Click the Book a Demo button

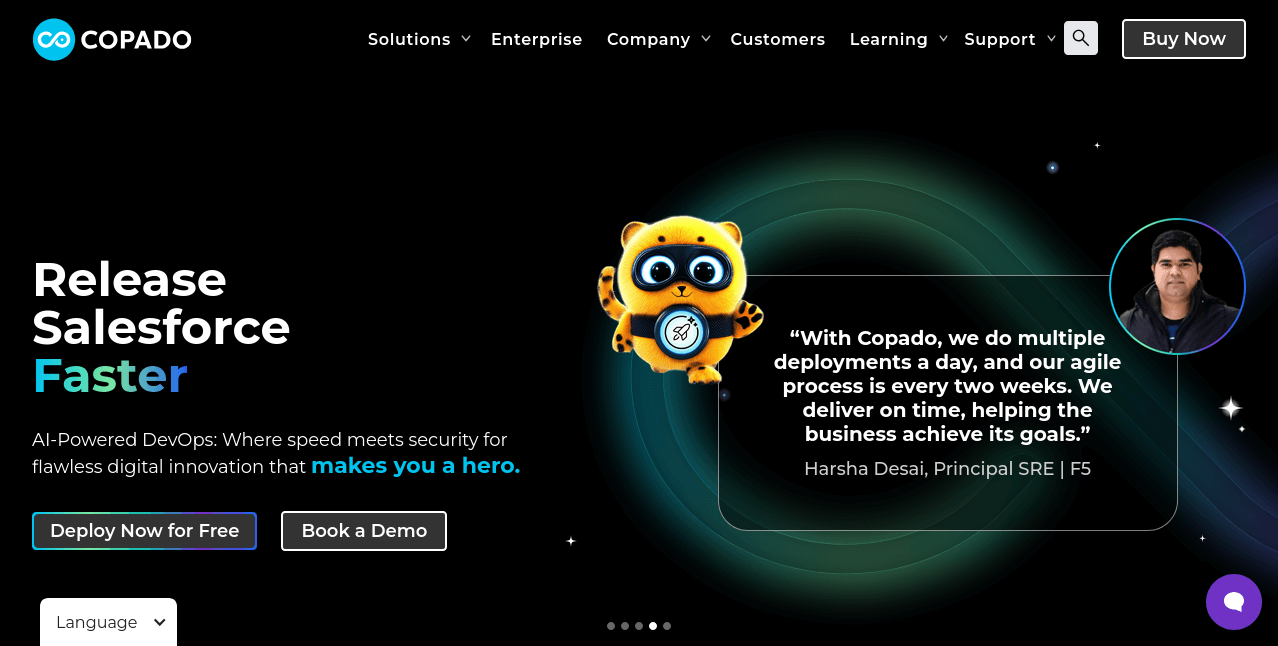(364, 531)
